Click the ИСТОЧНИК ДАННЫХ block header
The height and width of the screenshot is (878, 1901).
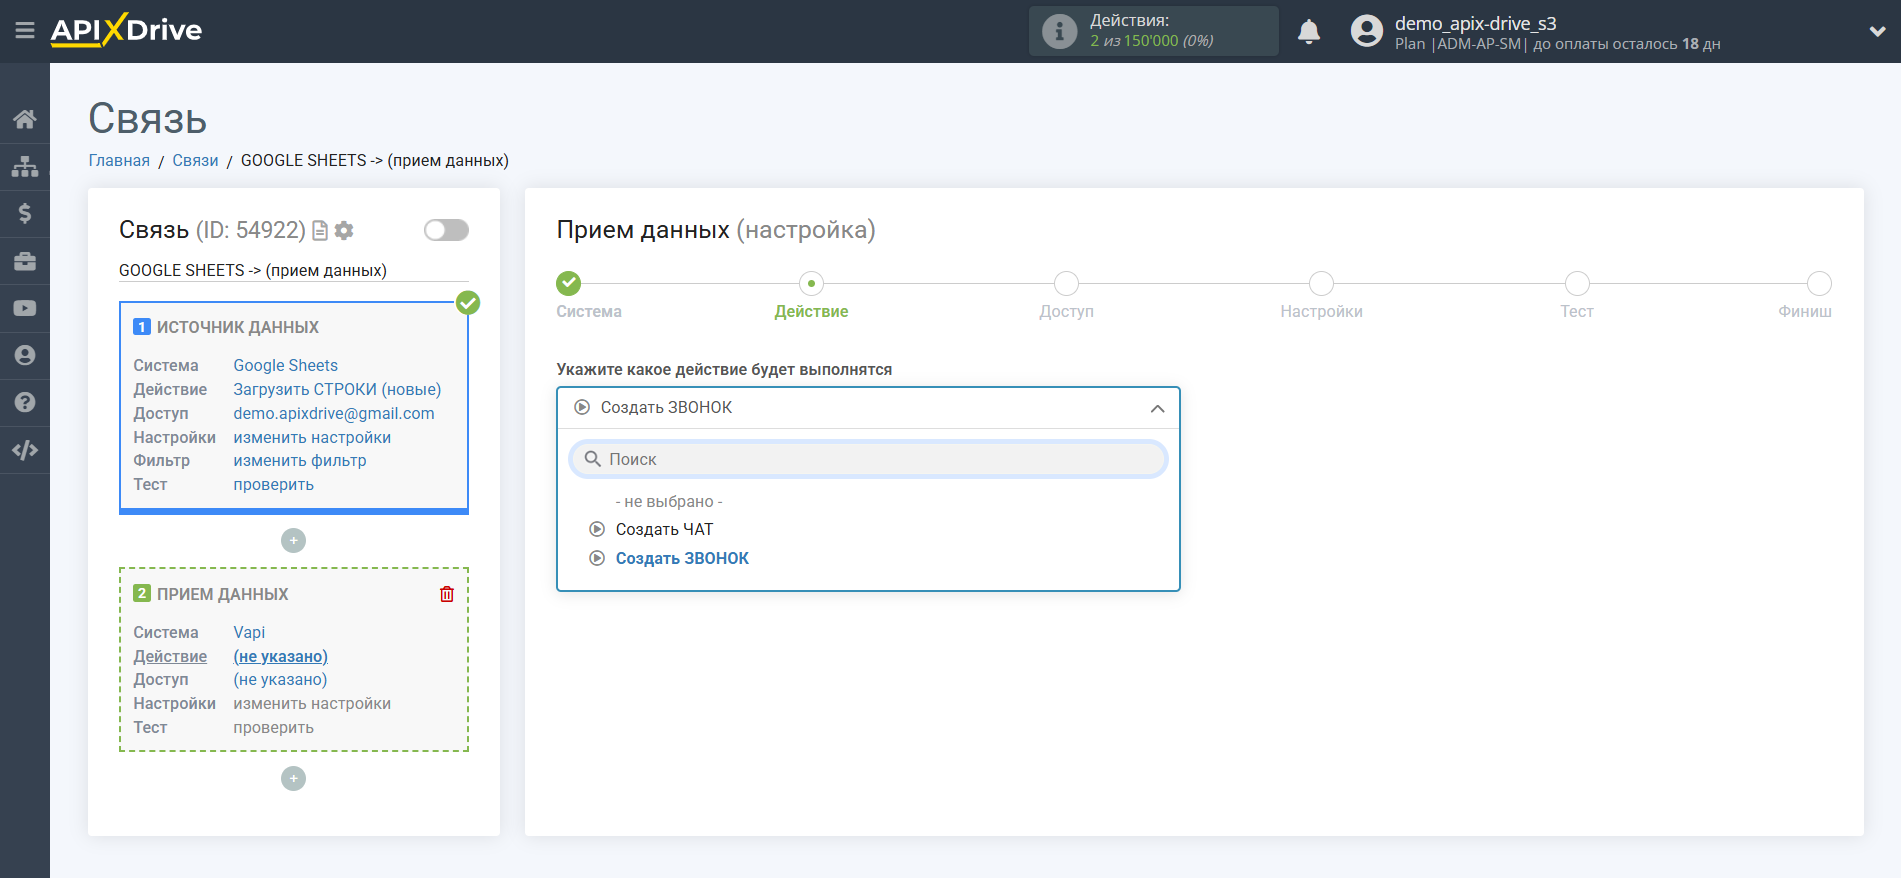[x=238, y=328]
